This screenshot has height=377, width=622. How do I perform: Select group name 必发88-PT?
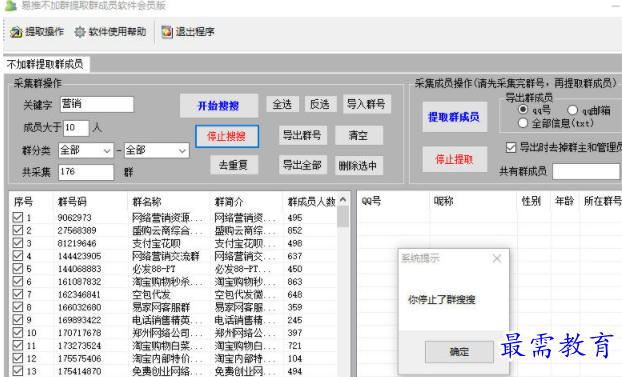[x=154, y=269]
